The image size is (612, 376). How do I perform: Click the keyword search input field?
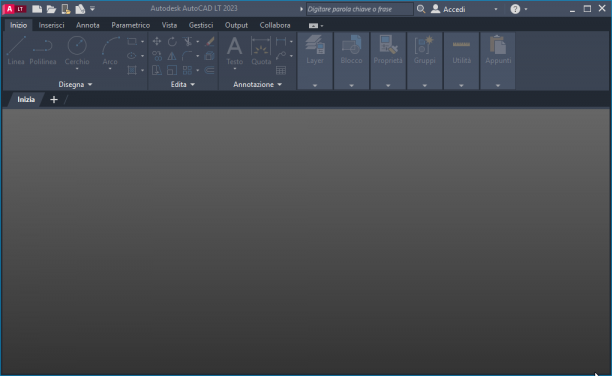(x=359, y=9)
